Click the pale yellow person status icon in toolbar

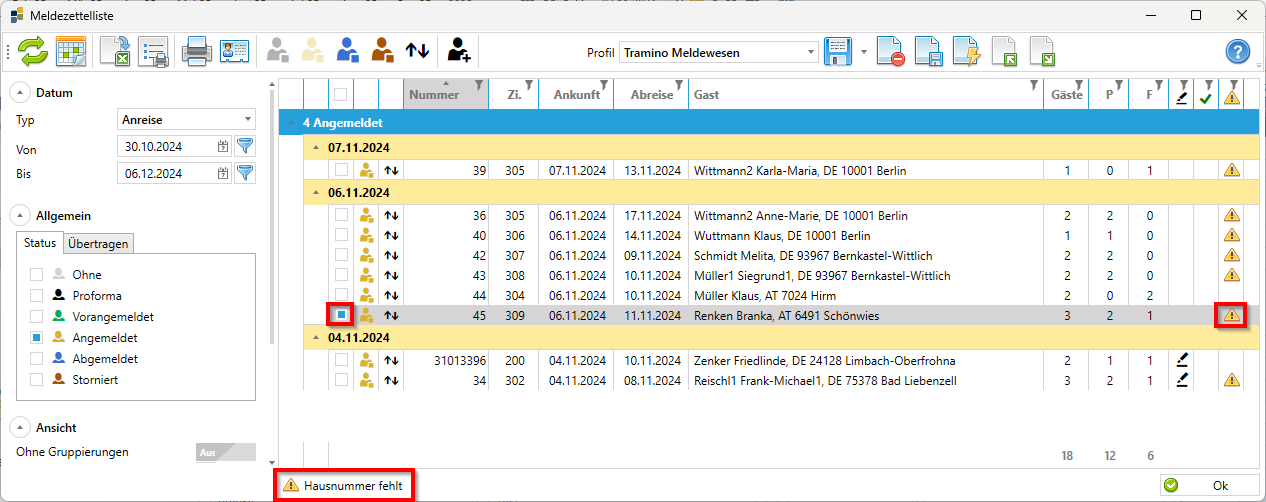[x=313, y=51]
